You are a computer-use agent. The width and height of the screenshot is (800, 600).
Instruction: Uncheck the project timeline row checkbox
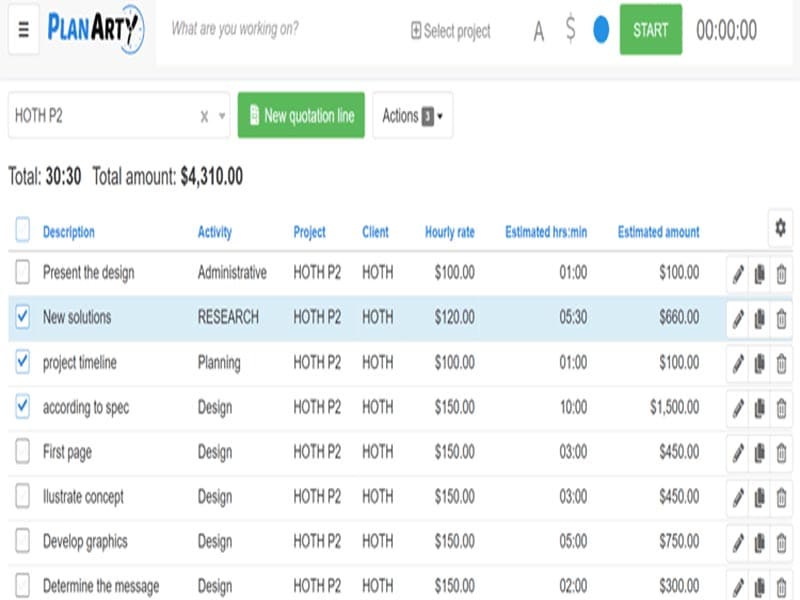click(22, 361)
